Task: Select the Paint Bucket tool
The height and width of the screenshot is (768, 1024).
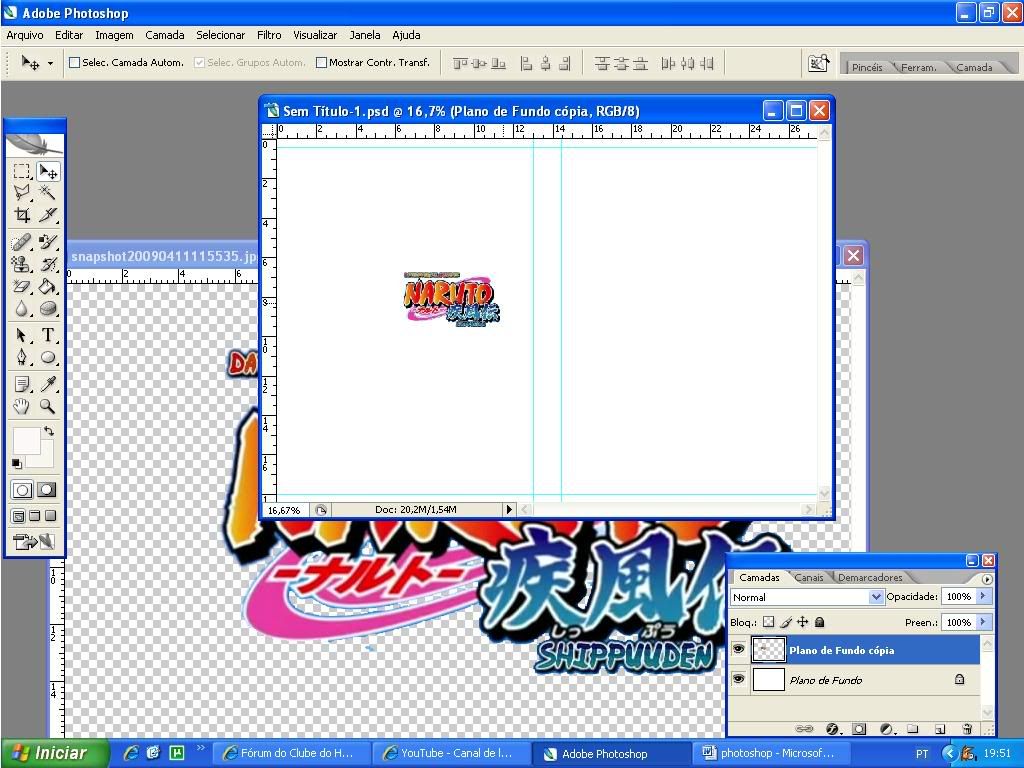Action: pos(47,287)
